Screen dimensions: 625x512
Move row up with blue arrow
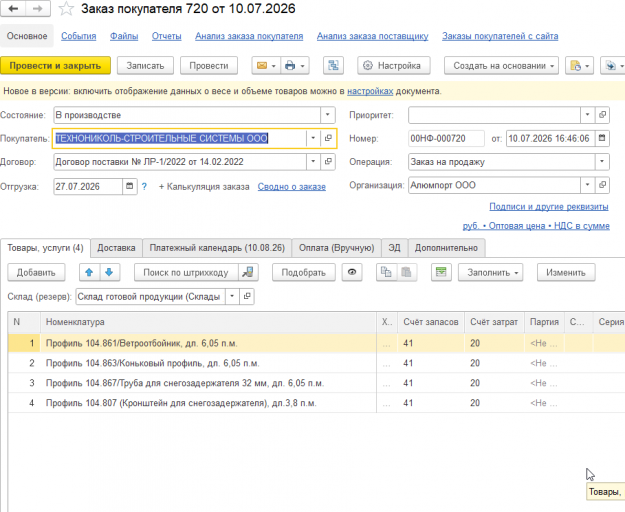click(x=89, y=273)
